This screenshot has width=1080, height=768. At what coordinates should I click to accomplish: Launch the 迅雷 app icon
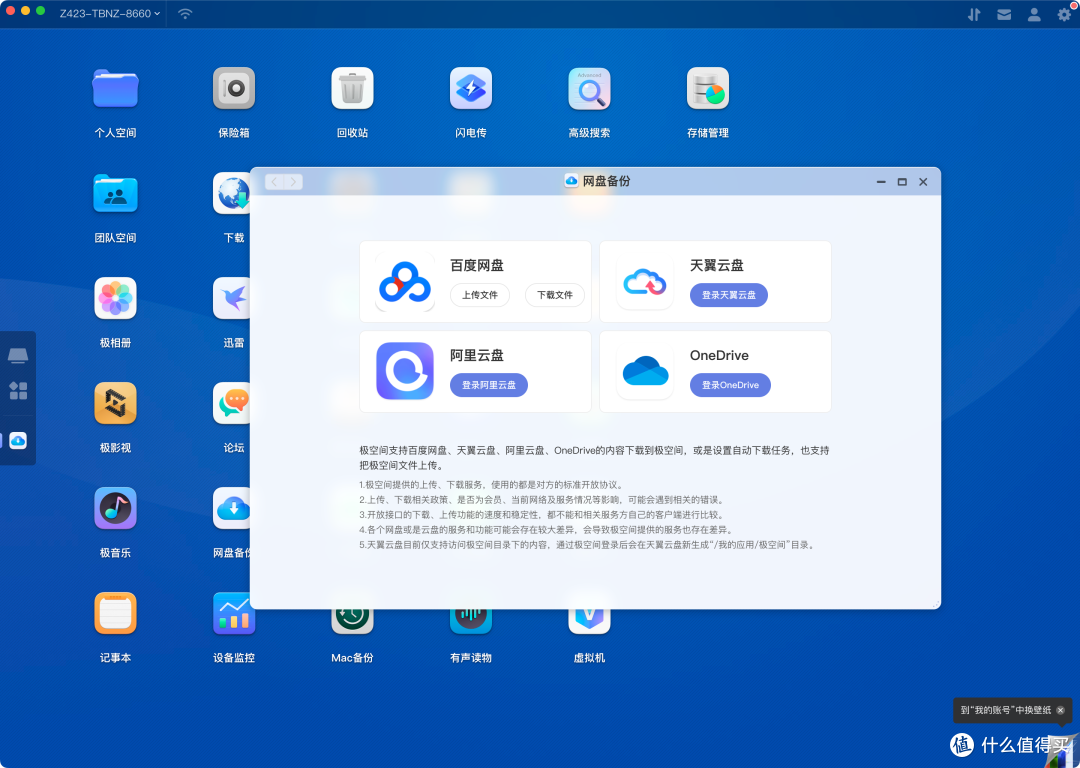pyautogui.click(x=232, y=298)
